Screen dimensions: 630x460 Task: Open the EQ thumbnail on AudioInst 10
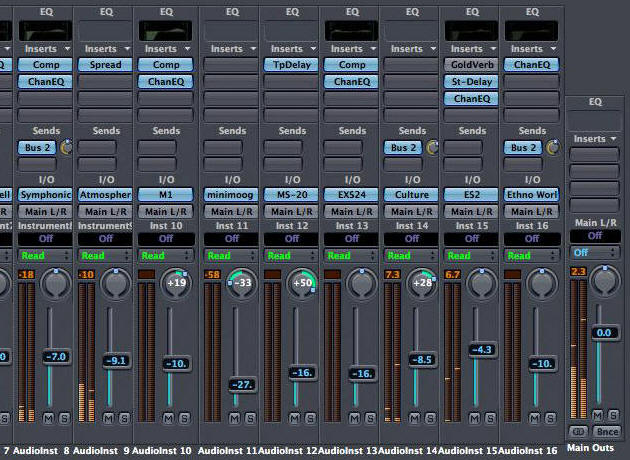(x=165, y=31)
